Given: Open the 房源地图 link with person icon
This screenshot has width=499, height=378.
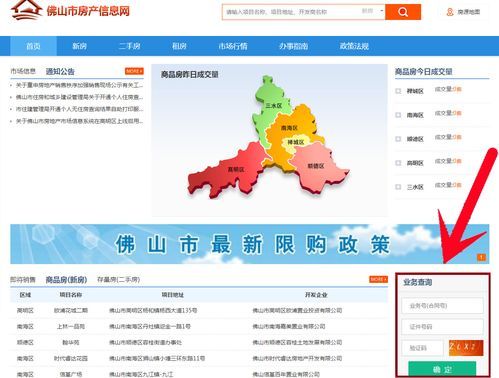Looking at the screenshot, I should pos(463,12).
